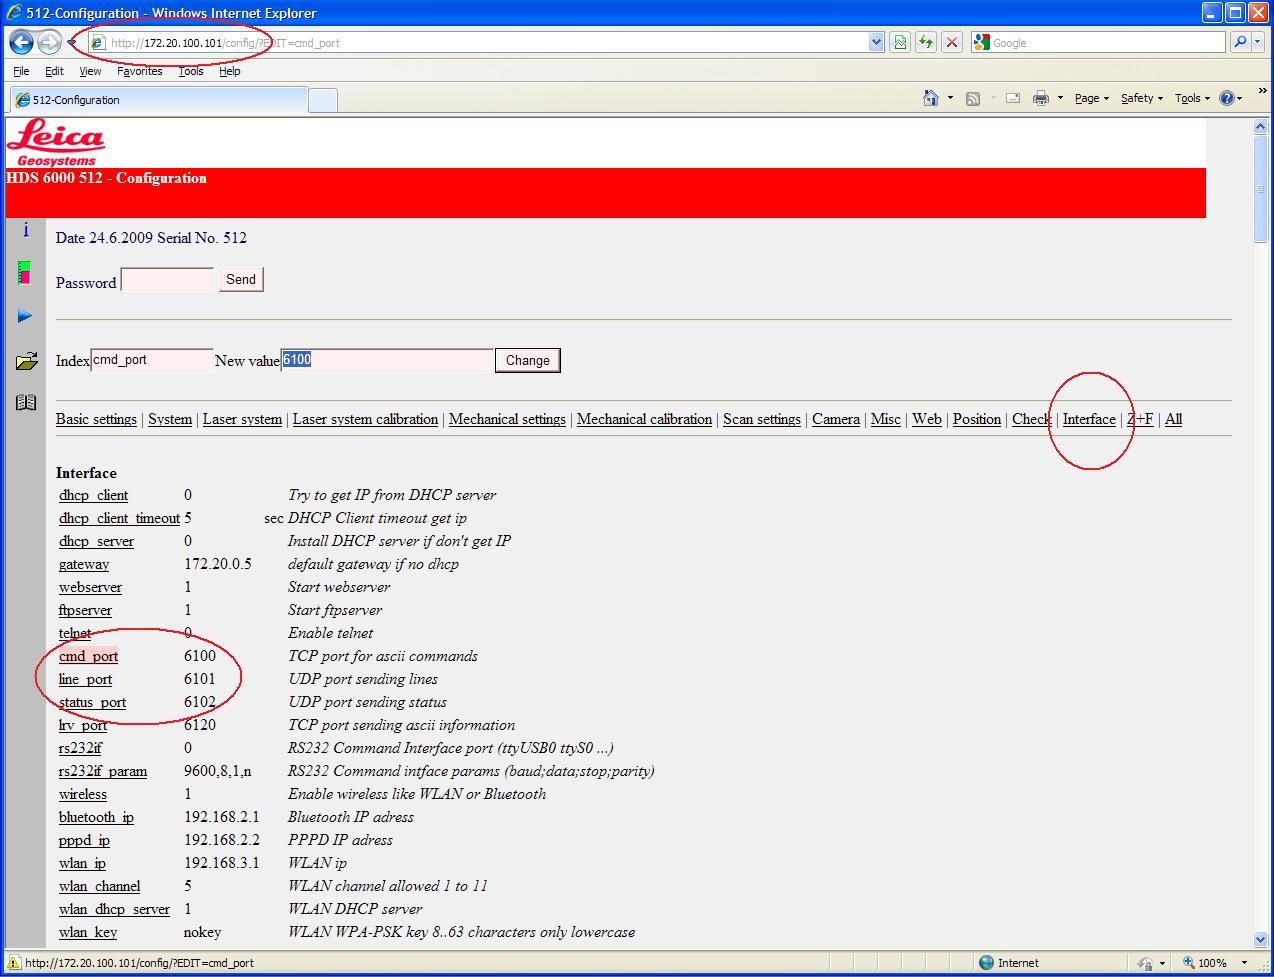Select the 512-Configuration tab
This screenshot has width=1274, height=977.
click(x=158, y=100)
